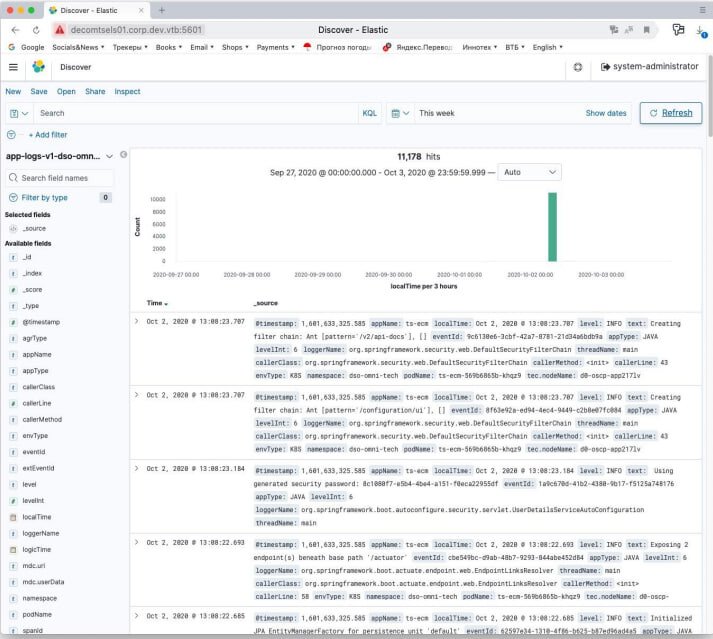Click the _source field type icon
This screenshot has width=713, height=639.
[13, 229]
